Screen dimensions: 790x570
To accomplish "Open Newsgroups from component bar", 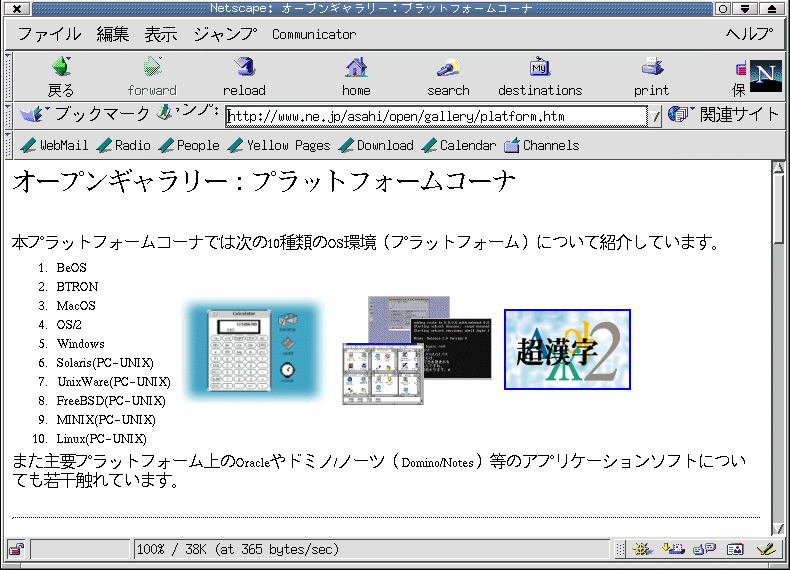I will pyautogui.click(x=704, y=548).
